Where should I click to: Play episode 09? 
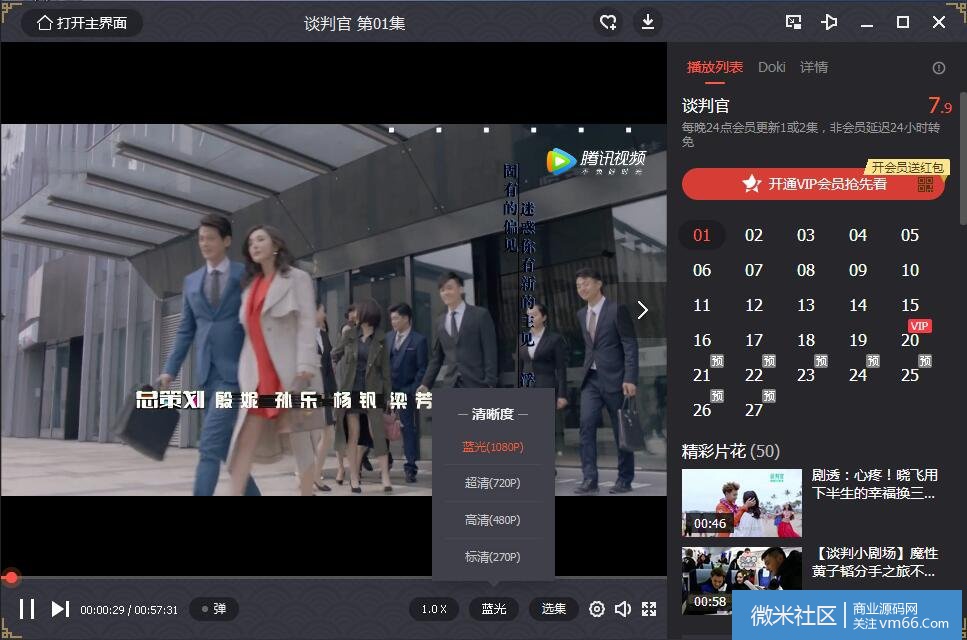pos(858,271)
